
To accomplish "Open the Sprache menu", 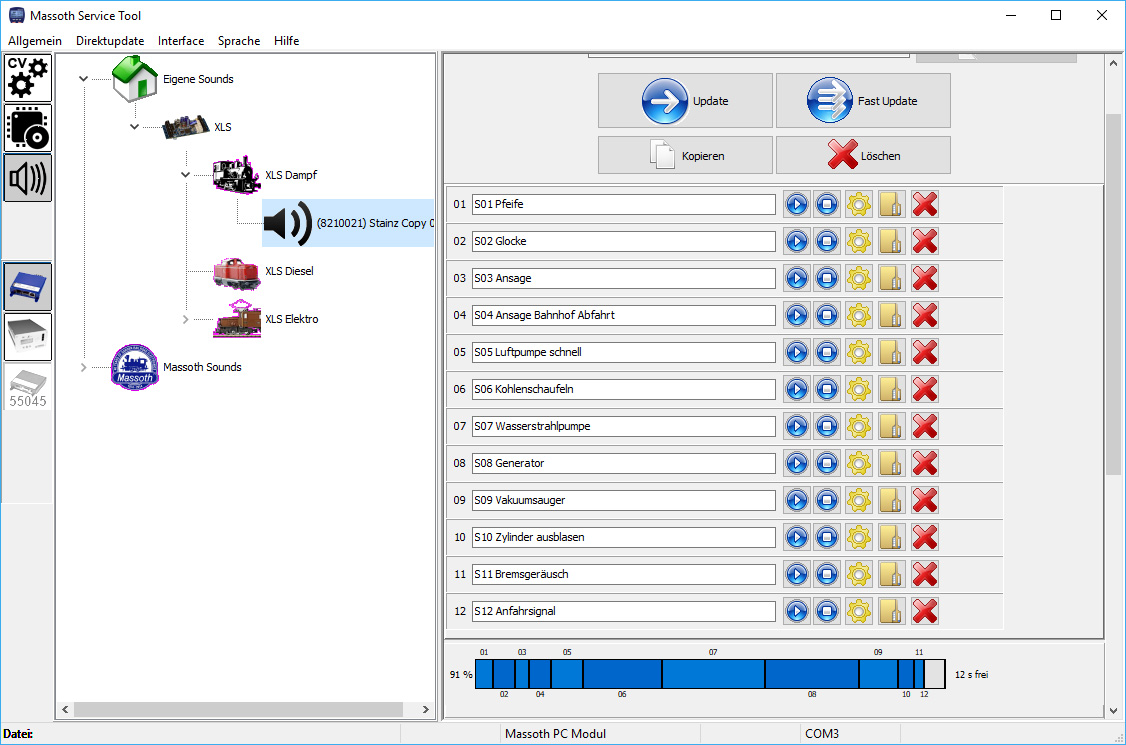I will coord(239,41).
